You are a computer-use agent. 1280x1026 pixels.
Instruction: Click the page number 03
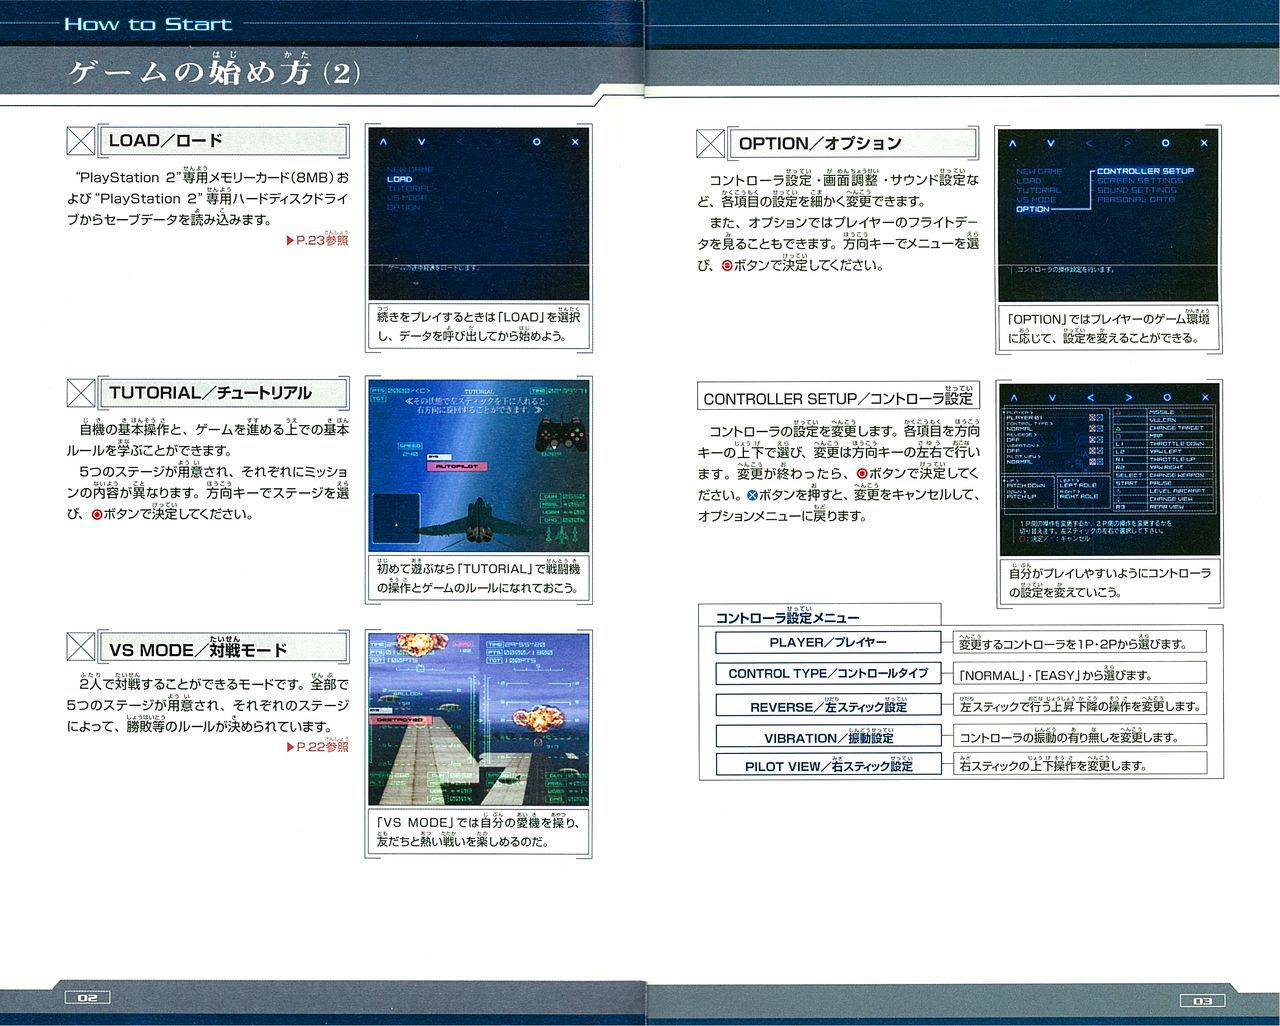click(1203, 1000)
